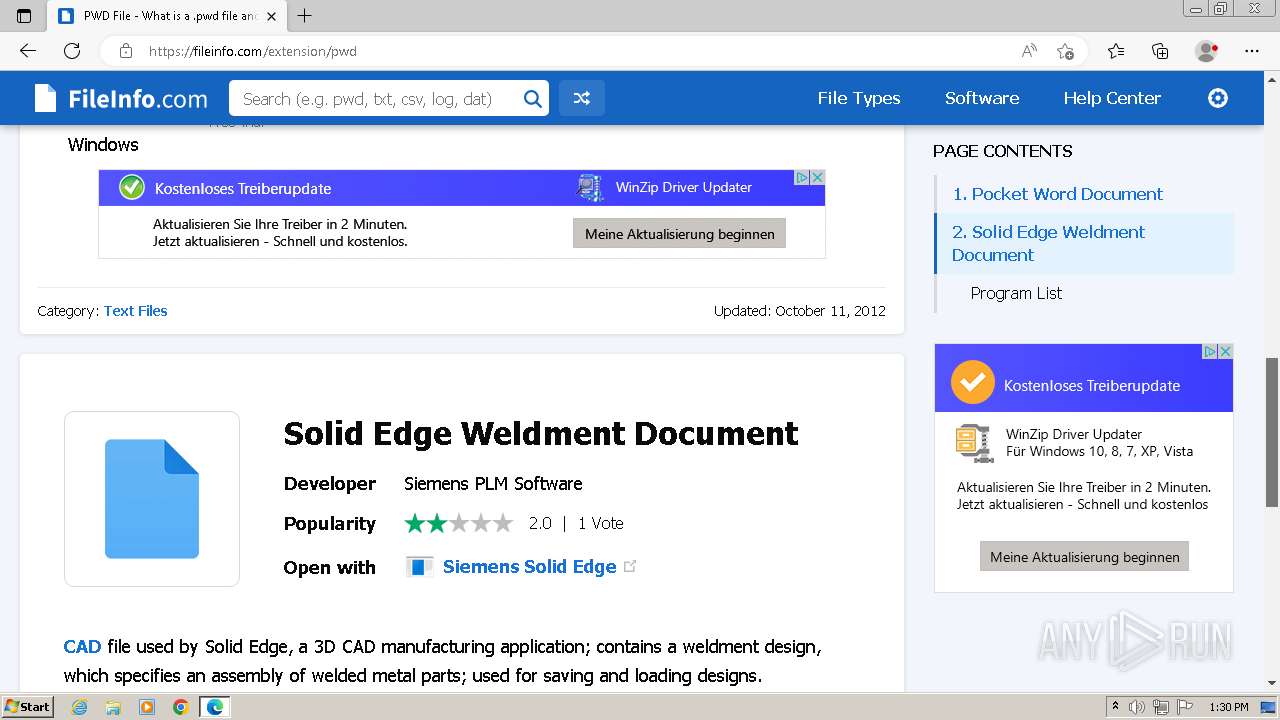The height and width of the screenshot is (720, 1280).
Task: Launch Internet Explorer from taskbar
Action: (80, 707)
